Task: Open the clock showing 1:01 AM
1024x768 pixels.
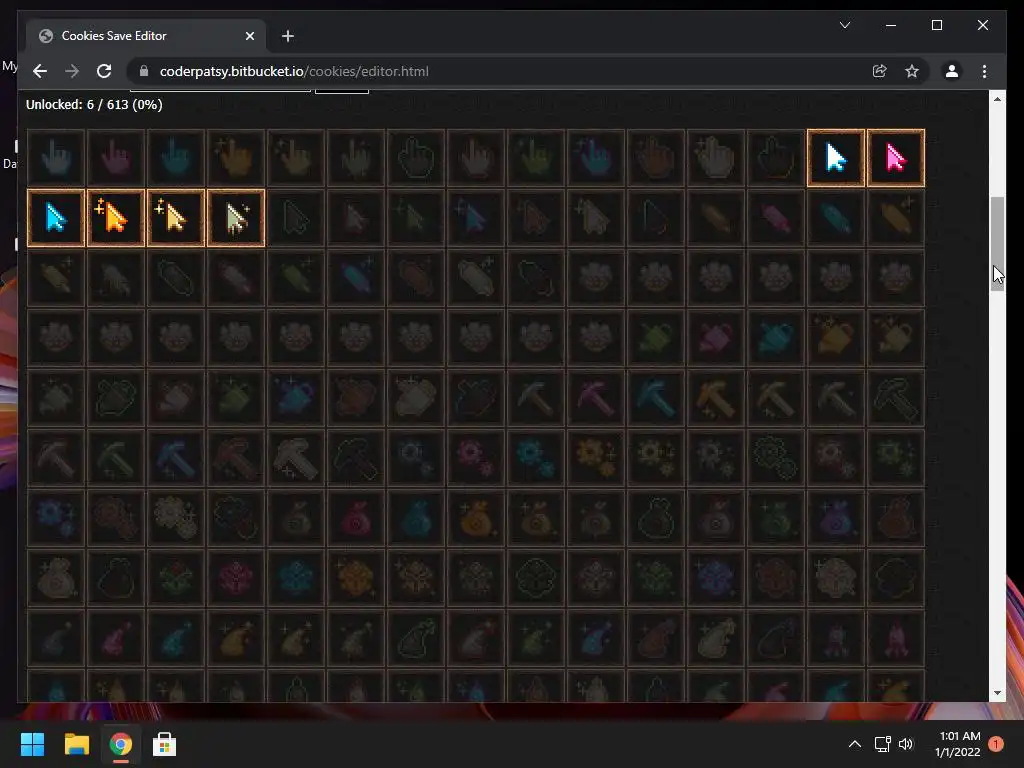Action: (x=958, y=744)
